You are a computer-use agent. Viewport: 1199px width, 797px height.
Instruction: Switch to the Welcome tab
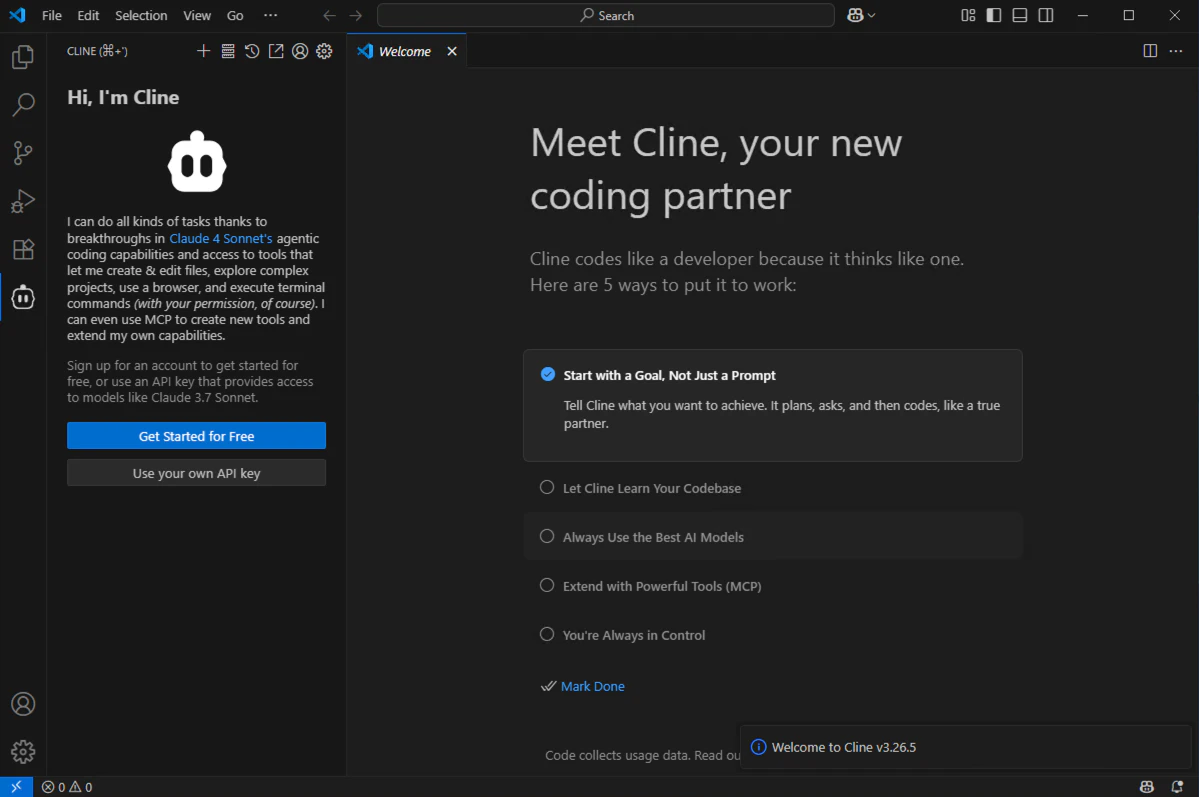click(x=405, y=51)
